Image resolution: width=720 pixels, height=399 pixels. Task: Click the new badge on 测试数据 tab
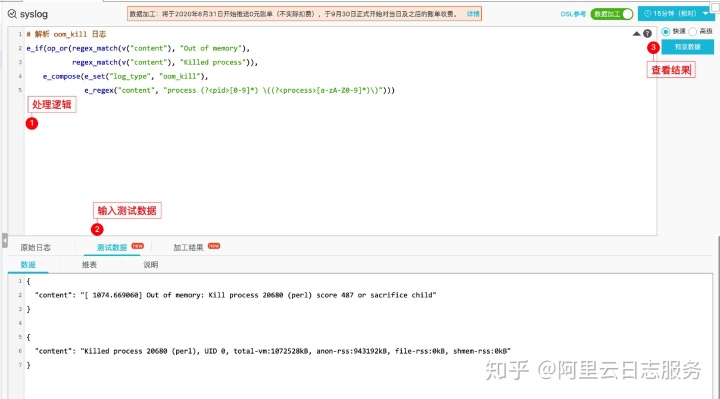tap(138, 246)
